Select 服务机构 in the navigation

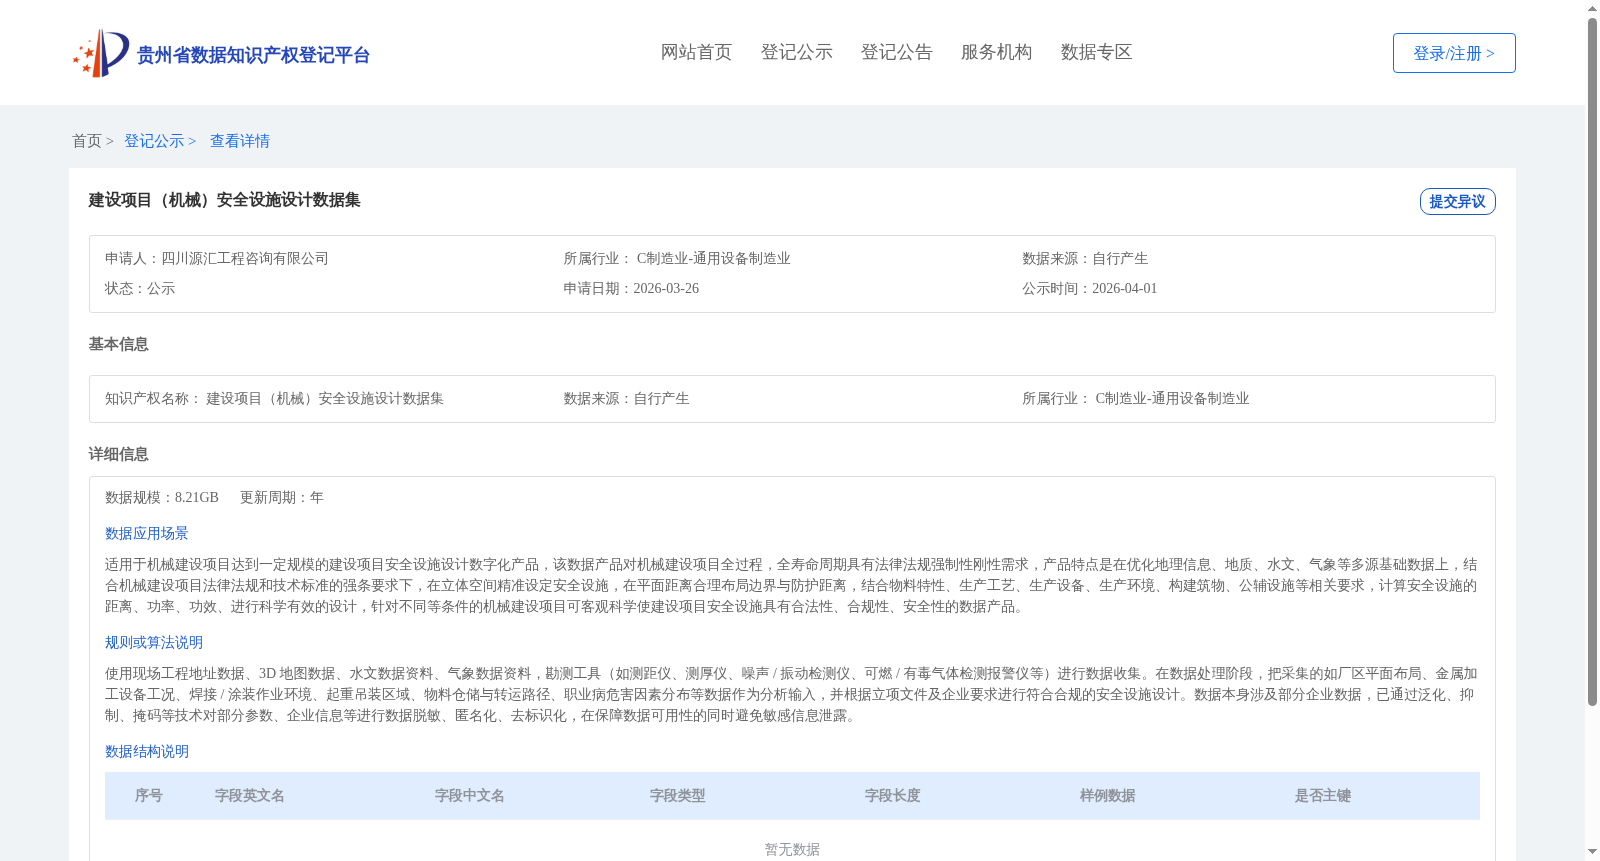tap(996, 52)
